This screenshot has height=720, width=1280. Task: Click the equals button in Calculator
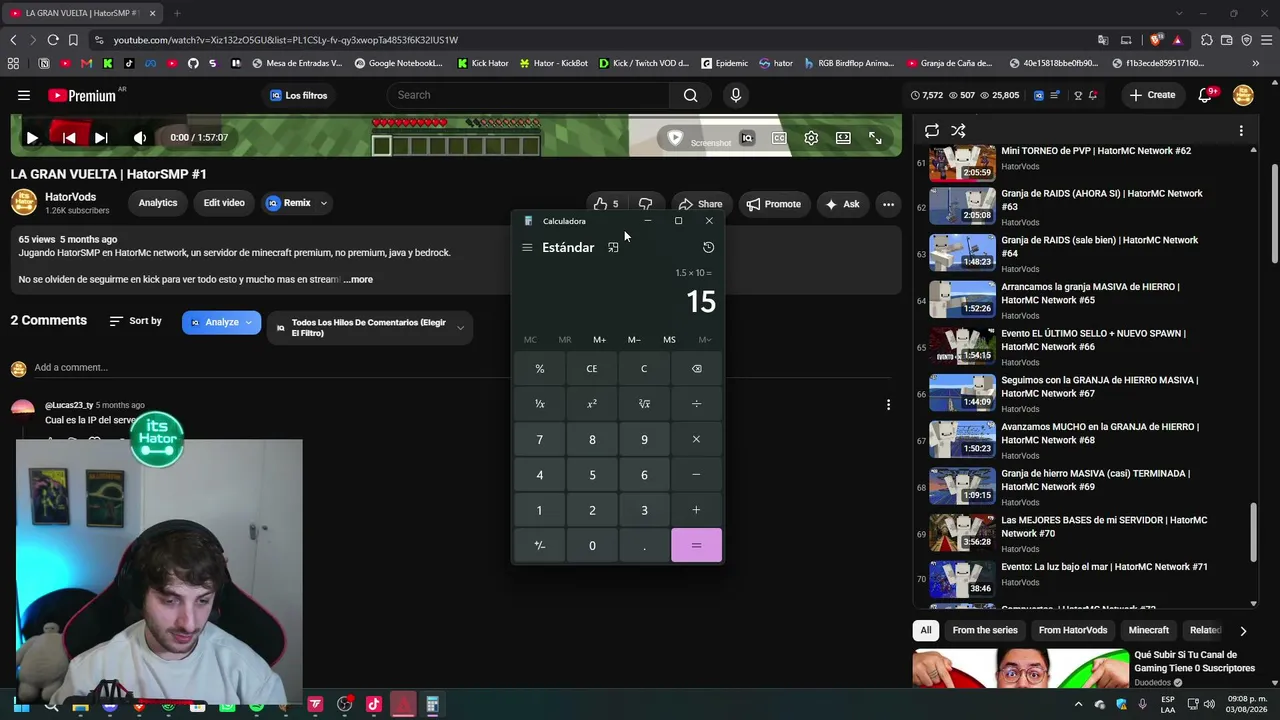coord(696,546)
